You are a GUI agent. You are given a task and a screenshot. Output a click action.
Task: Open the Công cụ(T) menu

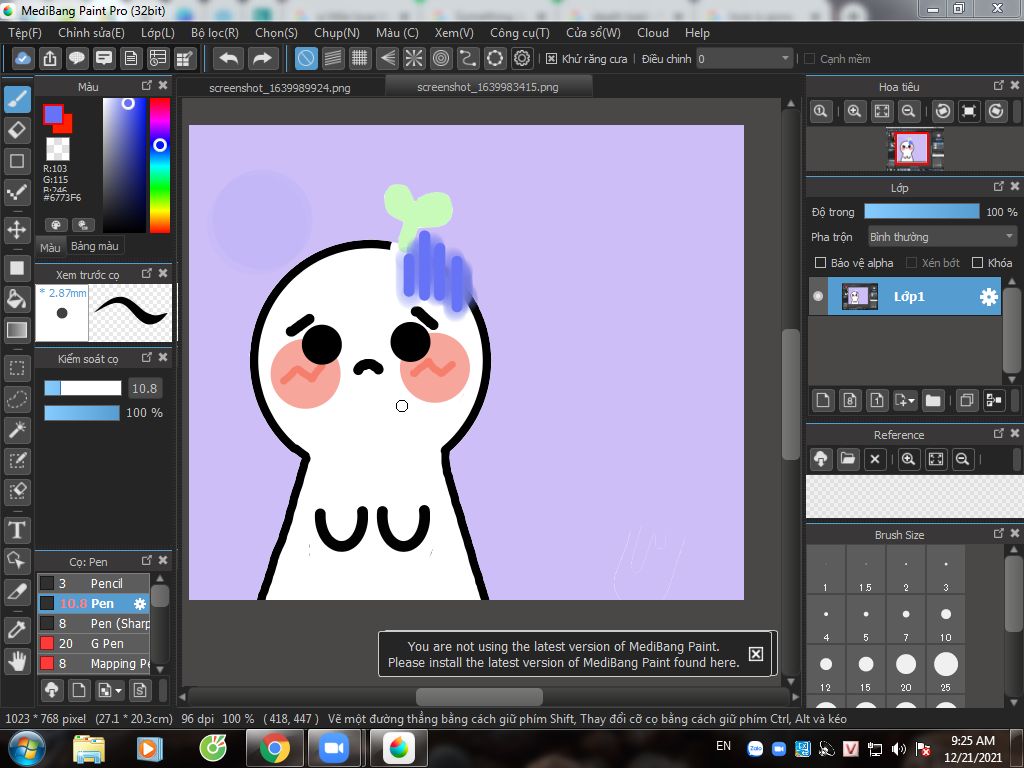520,33
